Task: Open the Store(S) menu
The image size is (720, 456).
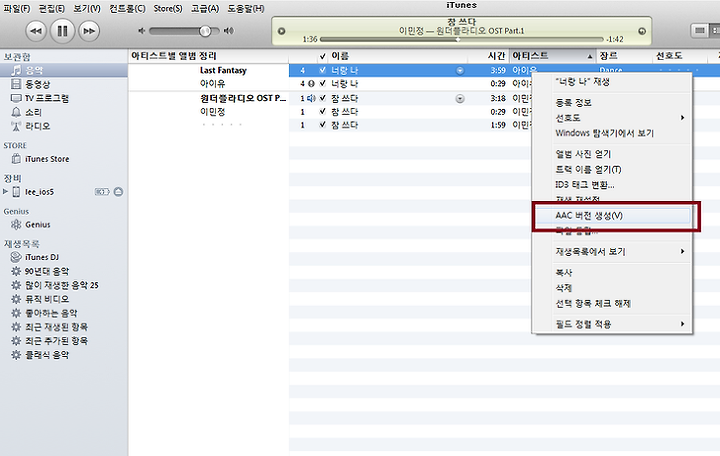Action: 168,9
